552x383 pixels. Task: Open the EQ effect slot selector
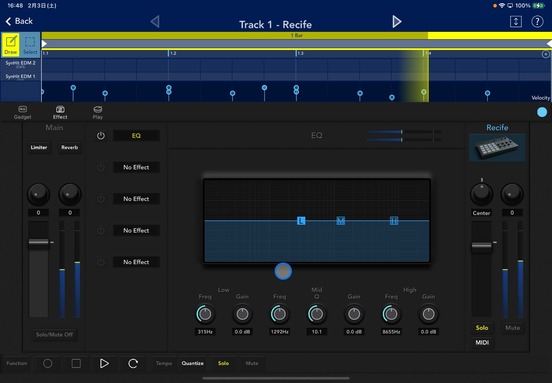click(x=136, y=136)
